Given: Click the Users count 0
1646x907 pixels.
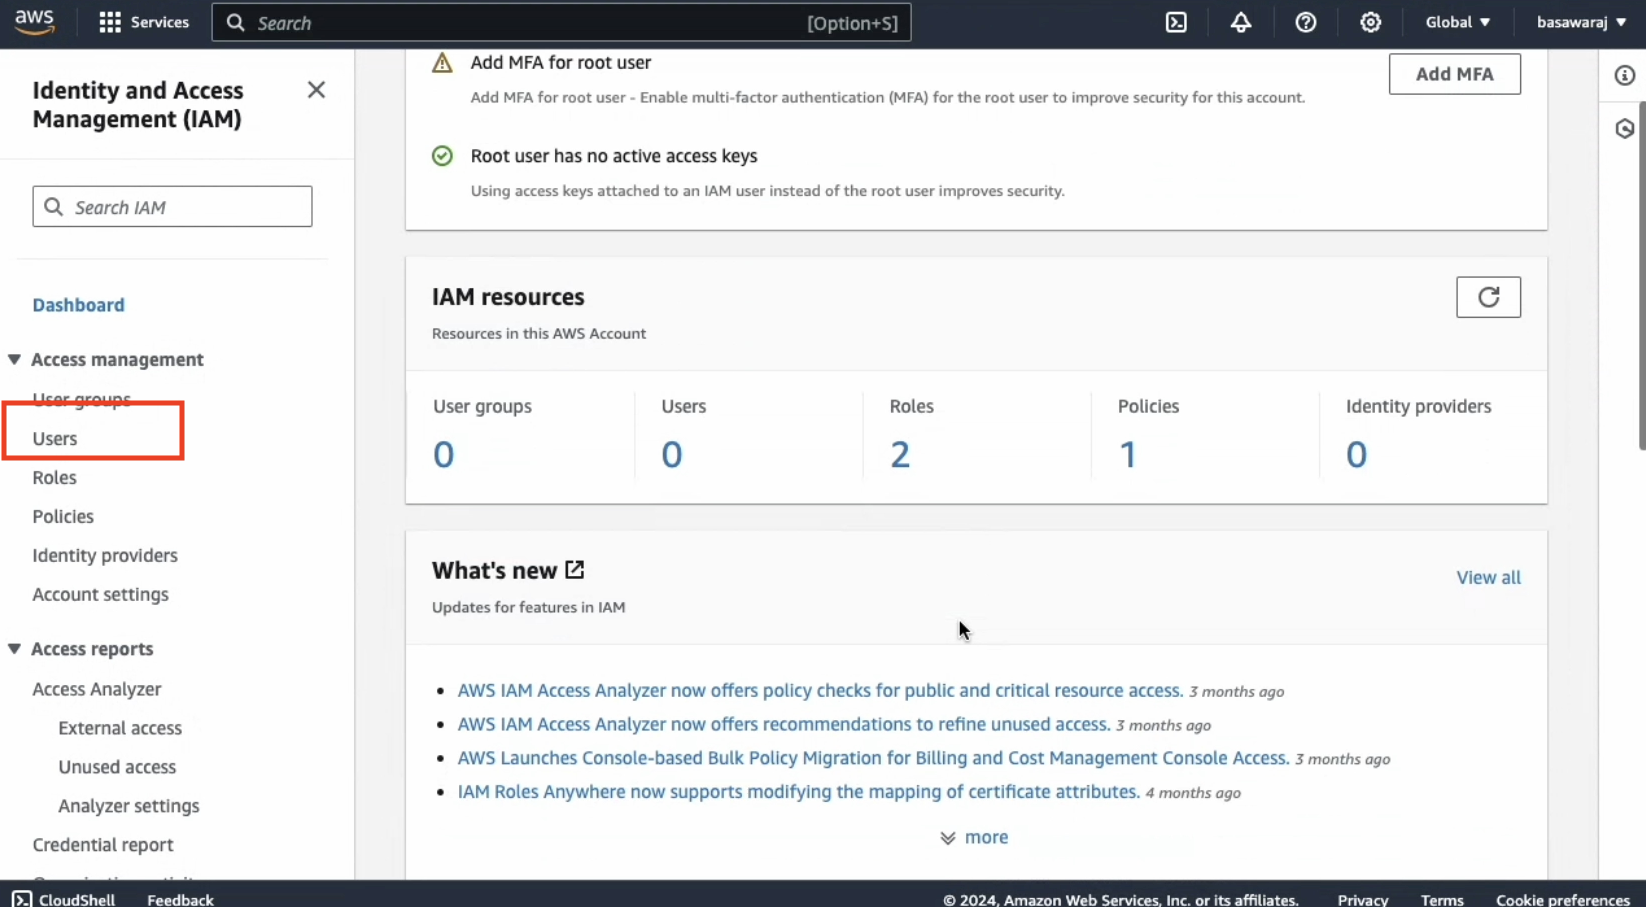Looking at the screenshot, I should (672, 455).
